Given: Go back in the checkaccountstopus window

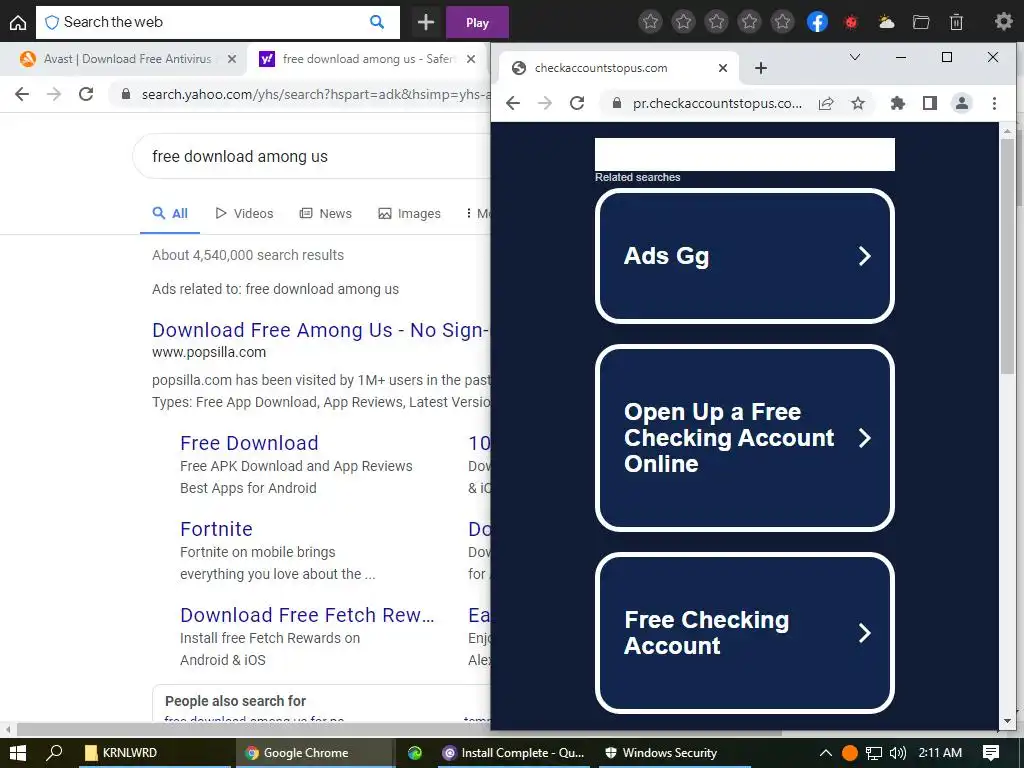Looking at the screenshot, I should (x=513, y=103).
